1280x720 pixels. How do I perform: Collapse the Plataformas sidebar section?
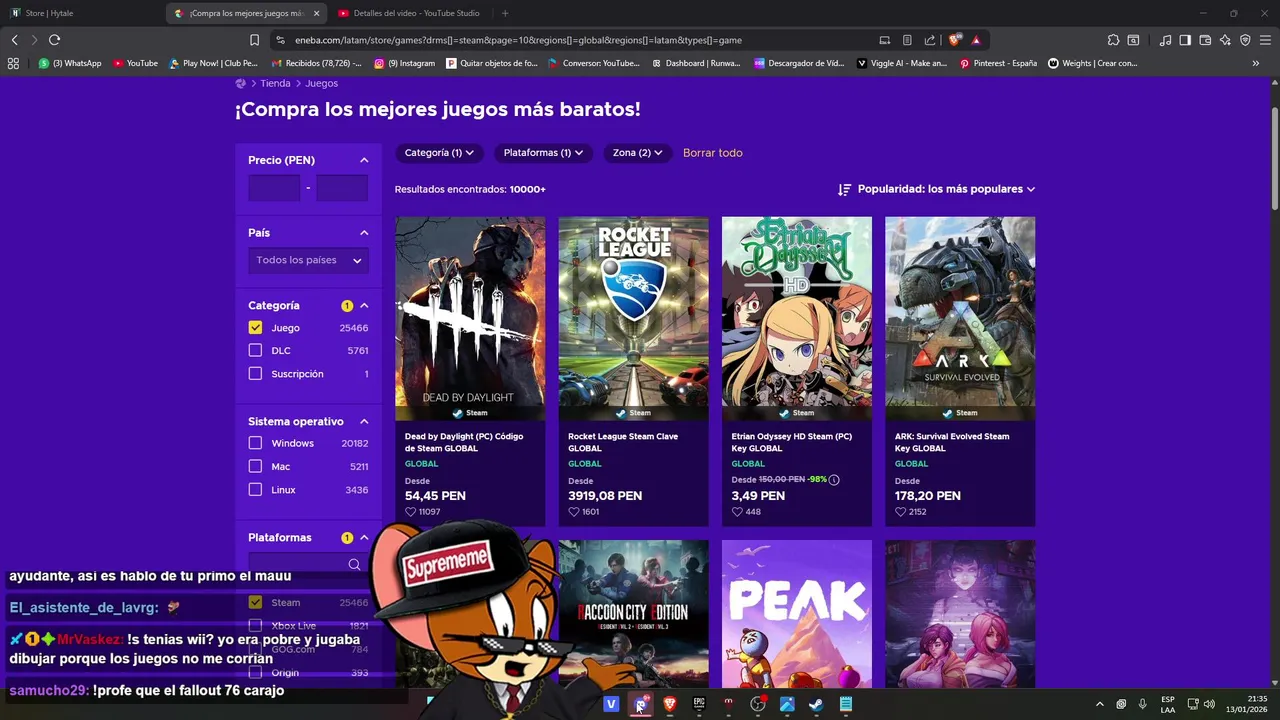coord(364,538)
